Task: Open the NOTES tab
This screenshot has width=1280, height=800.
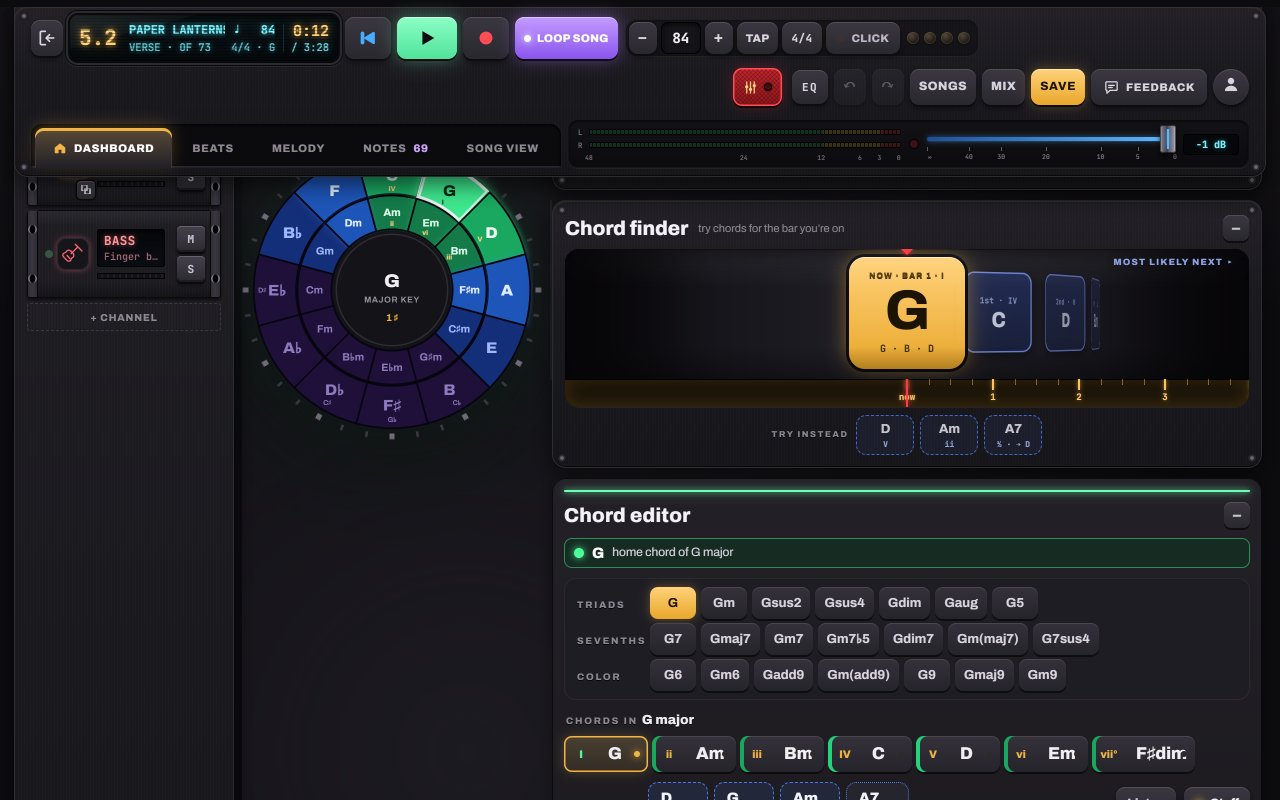Action: pyautogui.click(x=395, y=148)
